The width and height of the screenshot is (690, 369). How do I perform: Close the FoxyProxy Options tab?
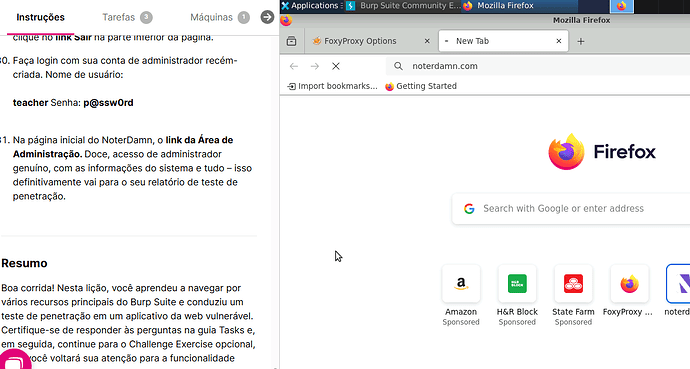427,41
